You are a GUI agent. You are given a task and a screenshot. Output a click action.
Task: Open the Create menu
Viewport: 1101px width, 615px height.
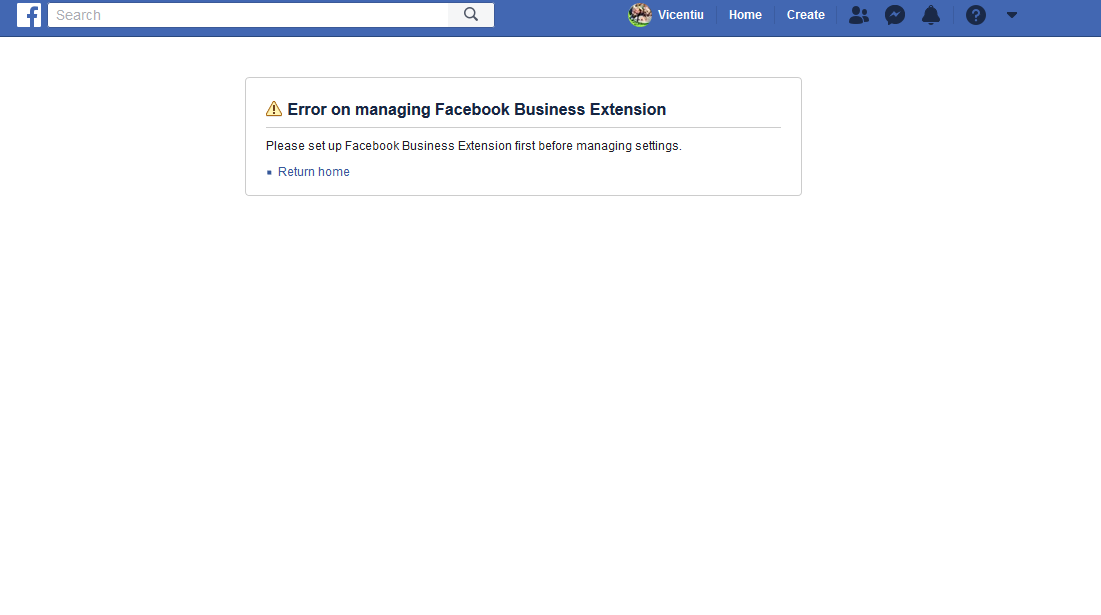click(x=805, y=15)
